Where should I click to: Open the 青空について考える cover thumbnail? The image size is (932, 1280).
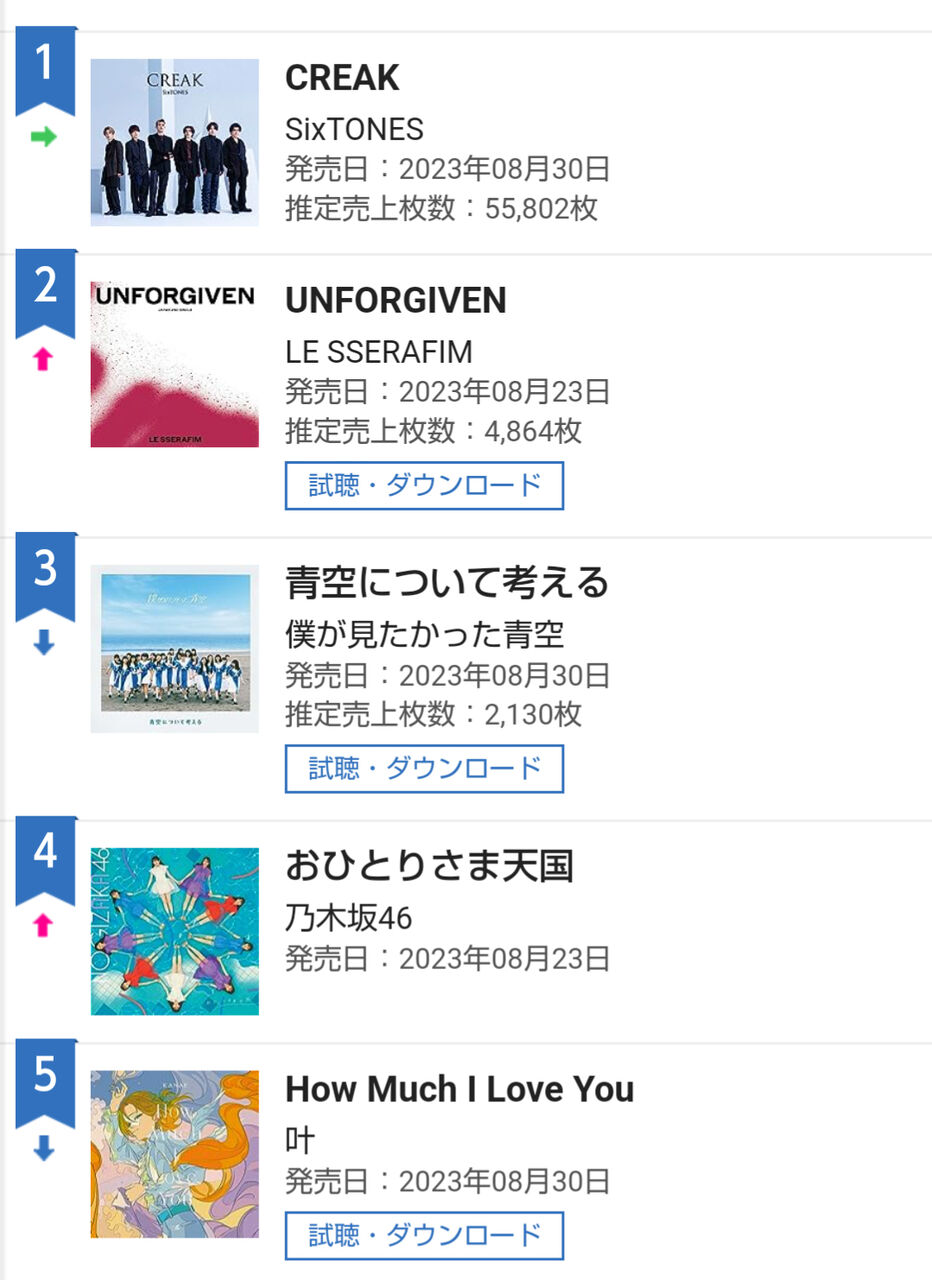[x=175, y=648]
